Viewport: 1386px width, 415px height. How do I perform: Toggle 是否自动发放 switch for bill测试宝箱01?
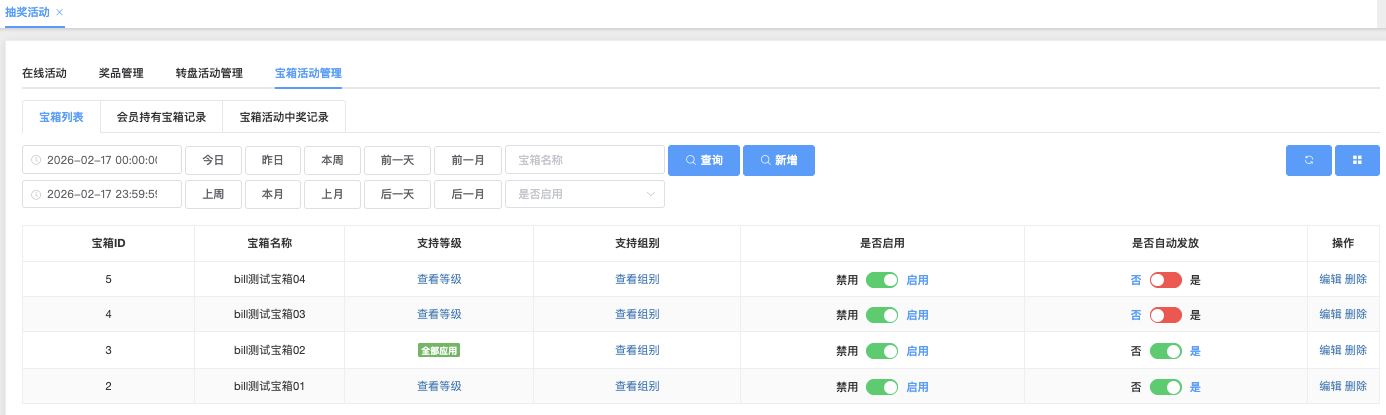pyautogui.click(x=1165, y=387)
